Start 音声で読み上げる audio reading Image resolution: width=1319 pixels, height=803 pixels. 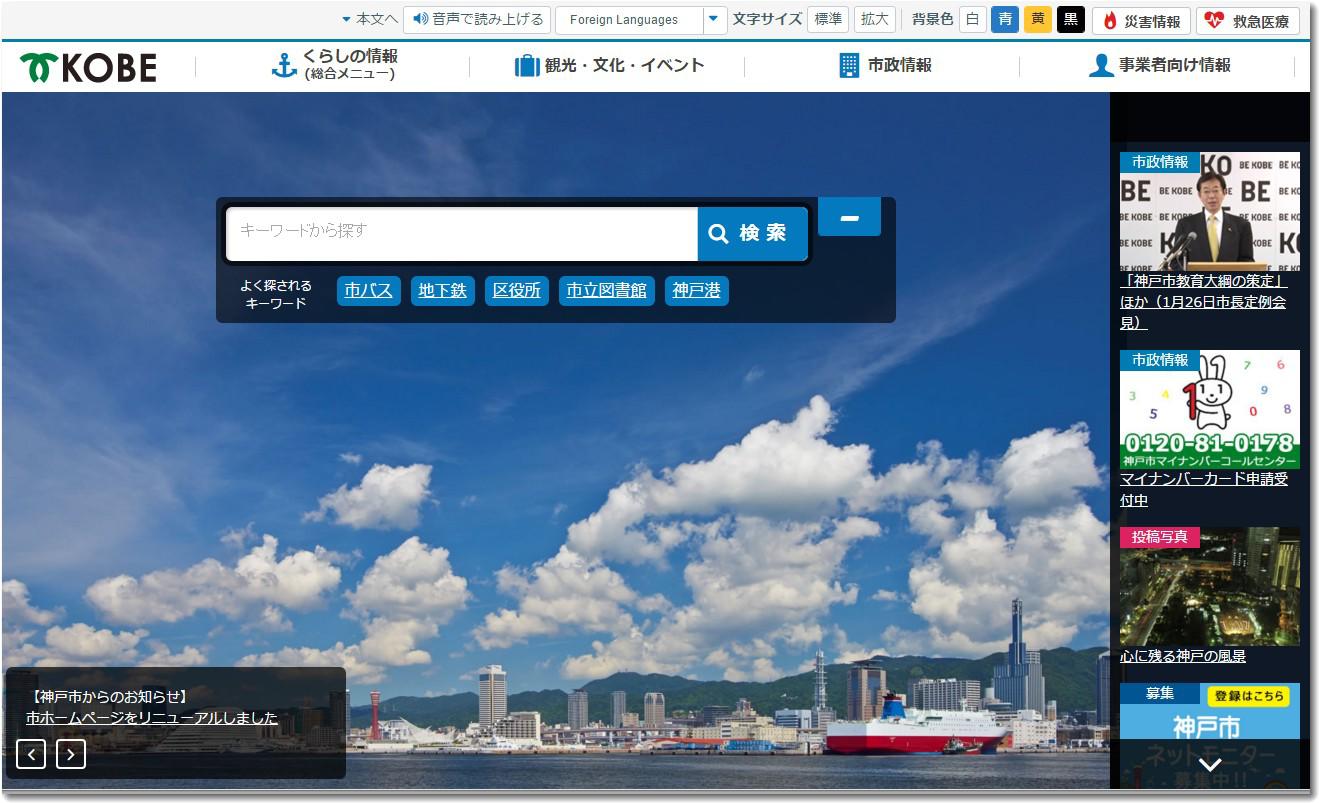[x=477, y=19]
